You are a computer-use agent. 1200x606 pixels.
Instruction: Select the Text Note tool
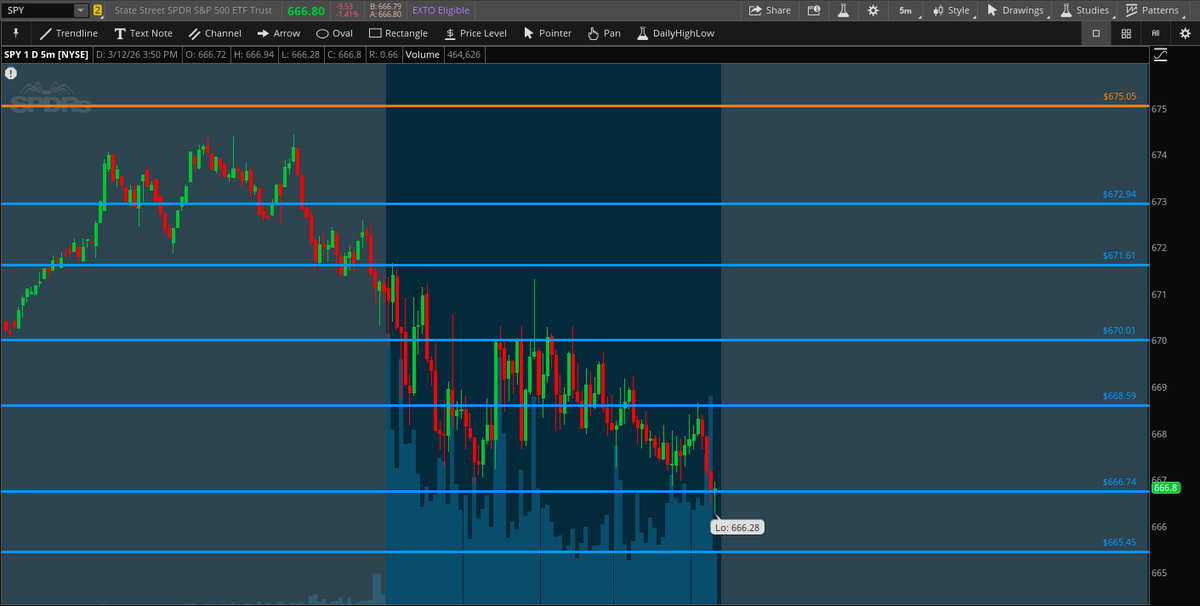143,33
